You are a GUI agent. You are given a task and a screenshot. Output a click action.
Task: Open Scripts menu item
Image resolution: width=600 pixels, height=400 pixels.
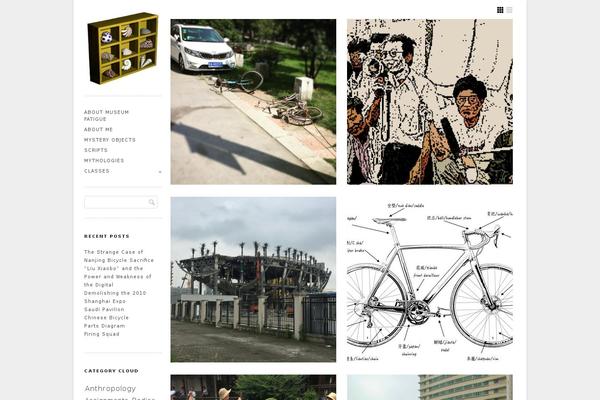pyautogui.click(x=96, y=150)
